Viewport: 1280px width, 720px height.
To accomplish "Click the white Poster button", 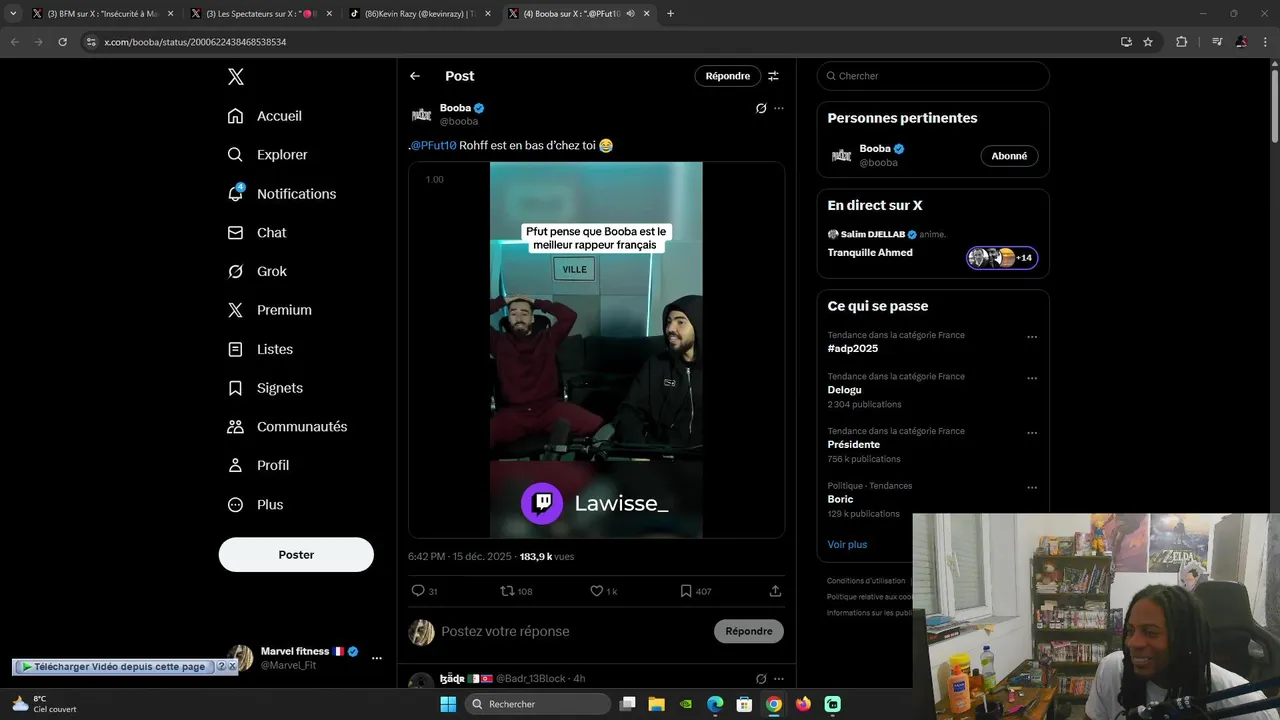I will [x=296, y=555].
